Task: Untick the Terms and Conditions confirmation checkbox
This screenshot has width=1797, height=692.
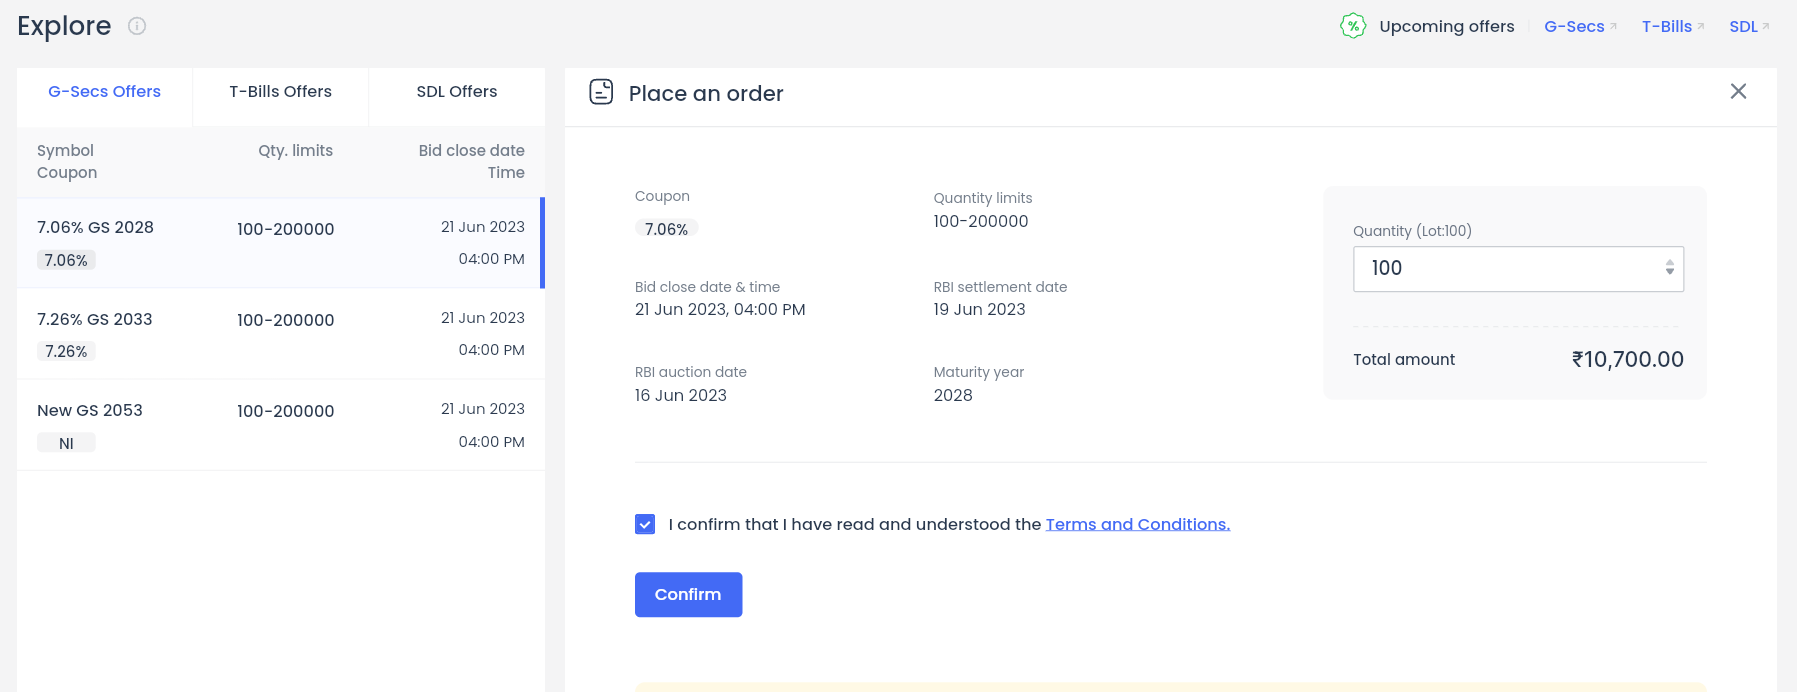Action: point(645,524)
